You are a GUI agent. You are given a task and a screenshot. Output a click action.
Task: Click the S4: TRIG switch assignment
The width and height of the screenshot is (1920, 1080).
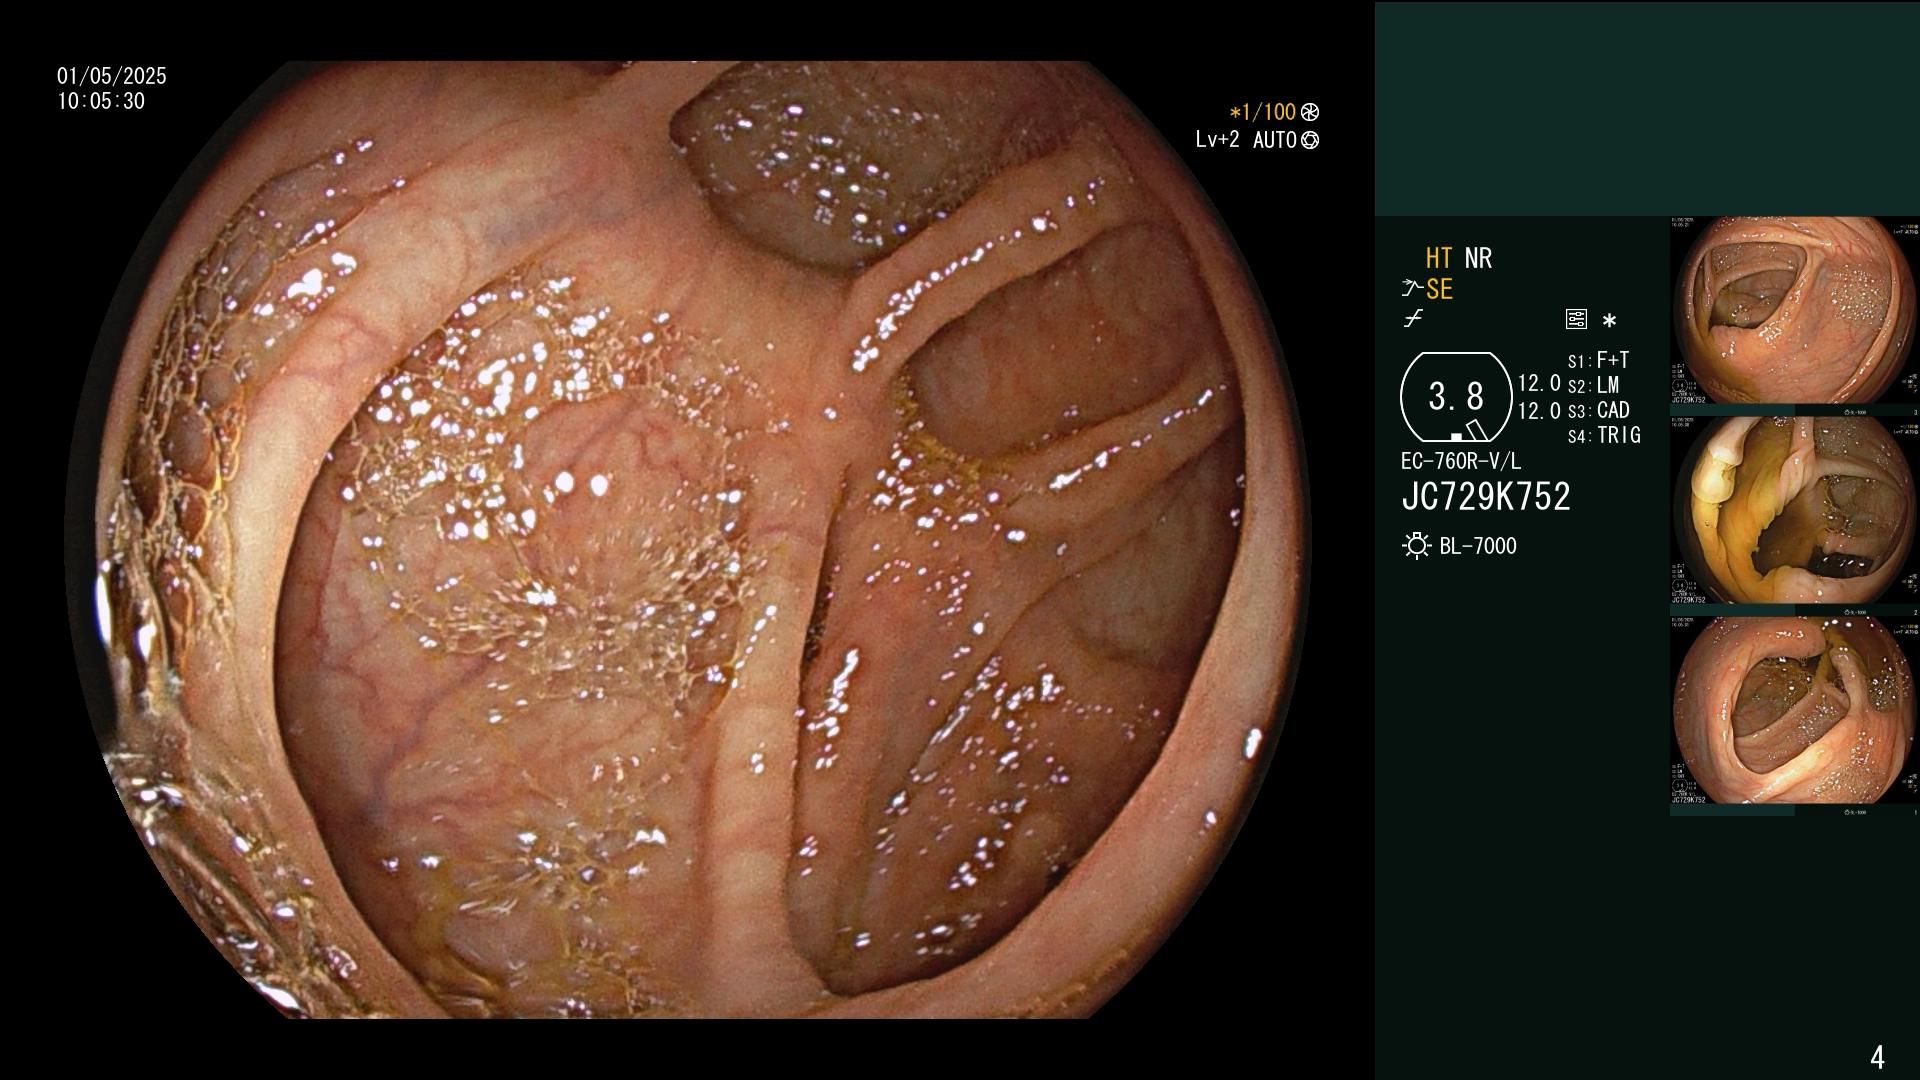coord(1604,436)
